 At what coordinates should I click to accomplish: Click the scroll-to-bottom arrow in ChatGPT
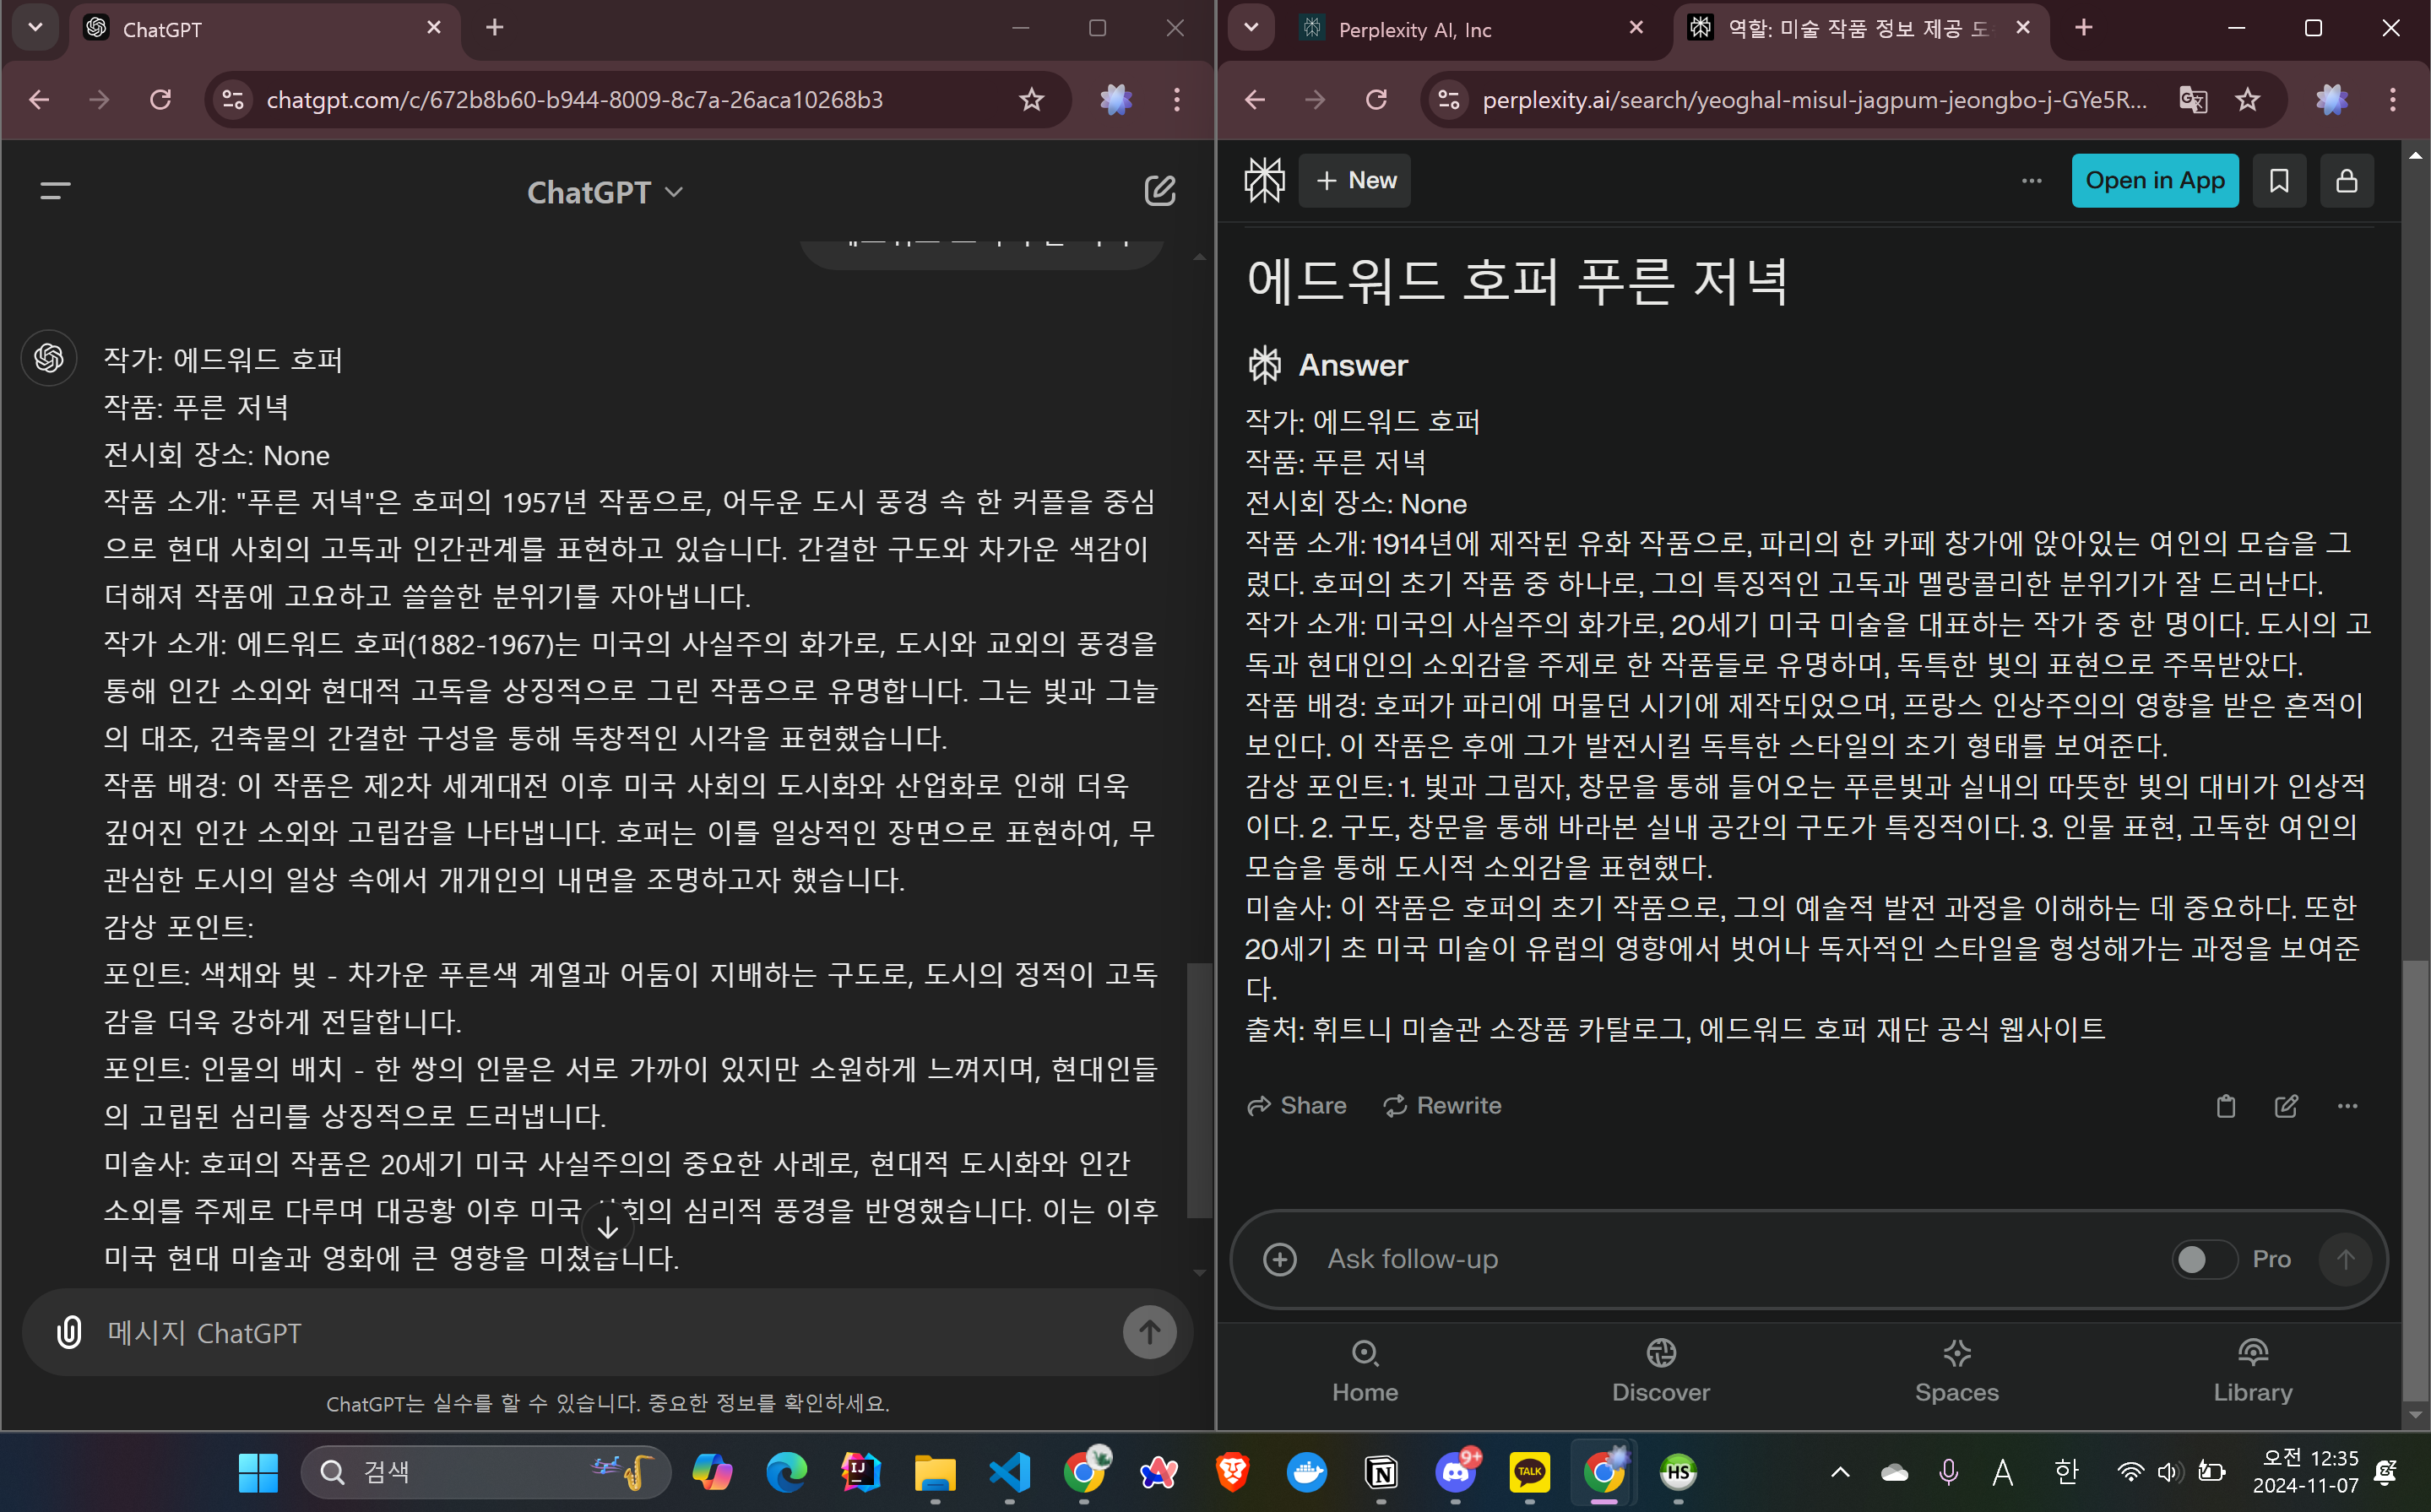point(607,1228)
